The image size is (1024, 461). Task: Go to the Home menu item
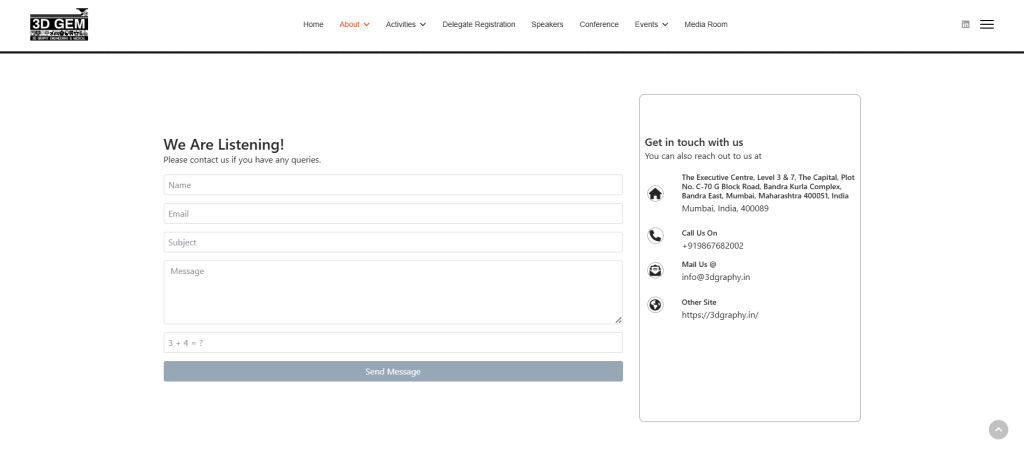313,24
